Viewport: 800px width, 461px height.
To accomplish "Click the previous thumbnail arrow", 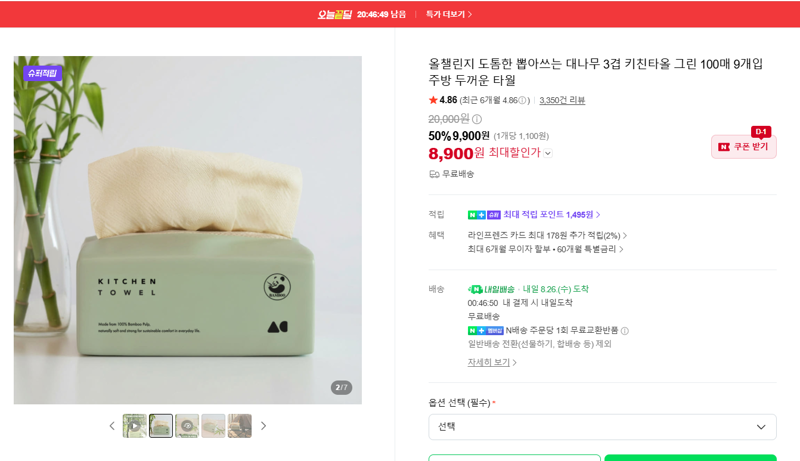I will (x=112, y=426).
